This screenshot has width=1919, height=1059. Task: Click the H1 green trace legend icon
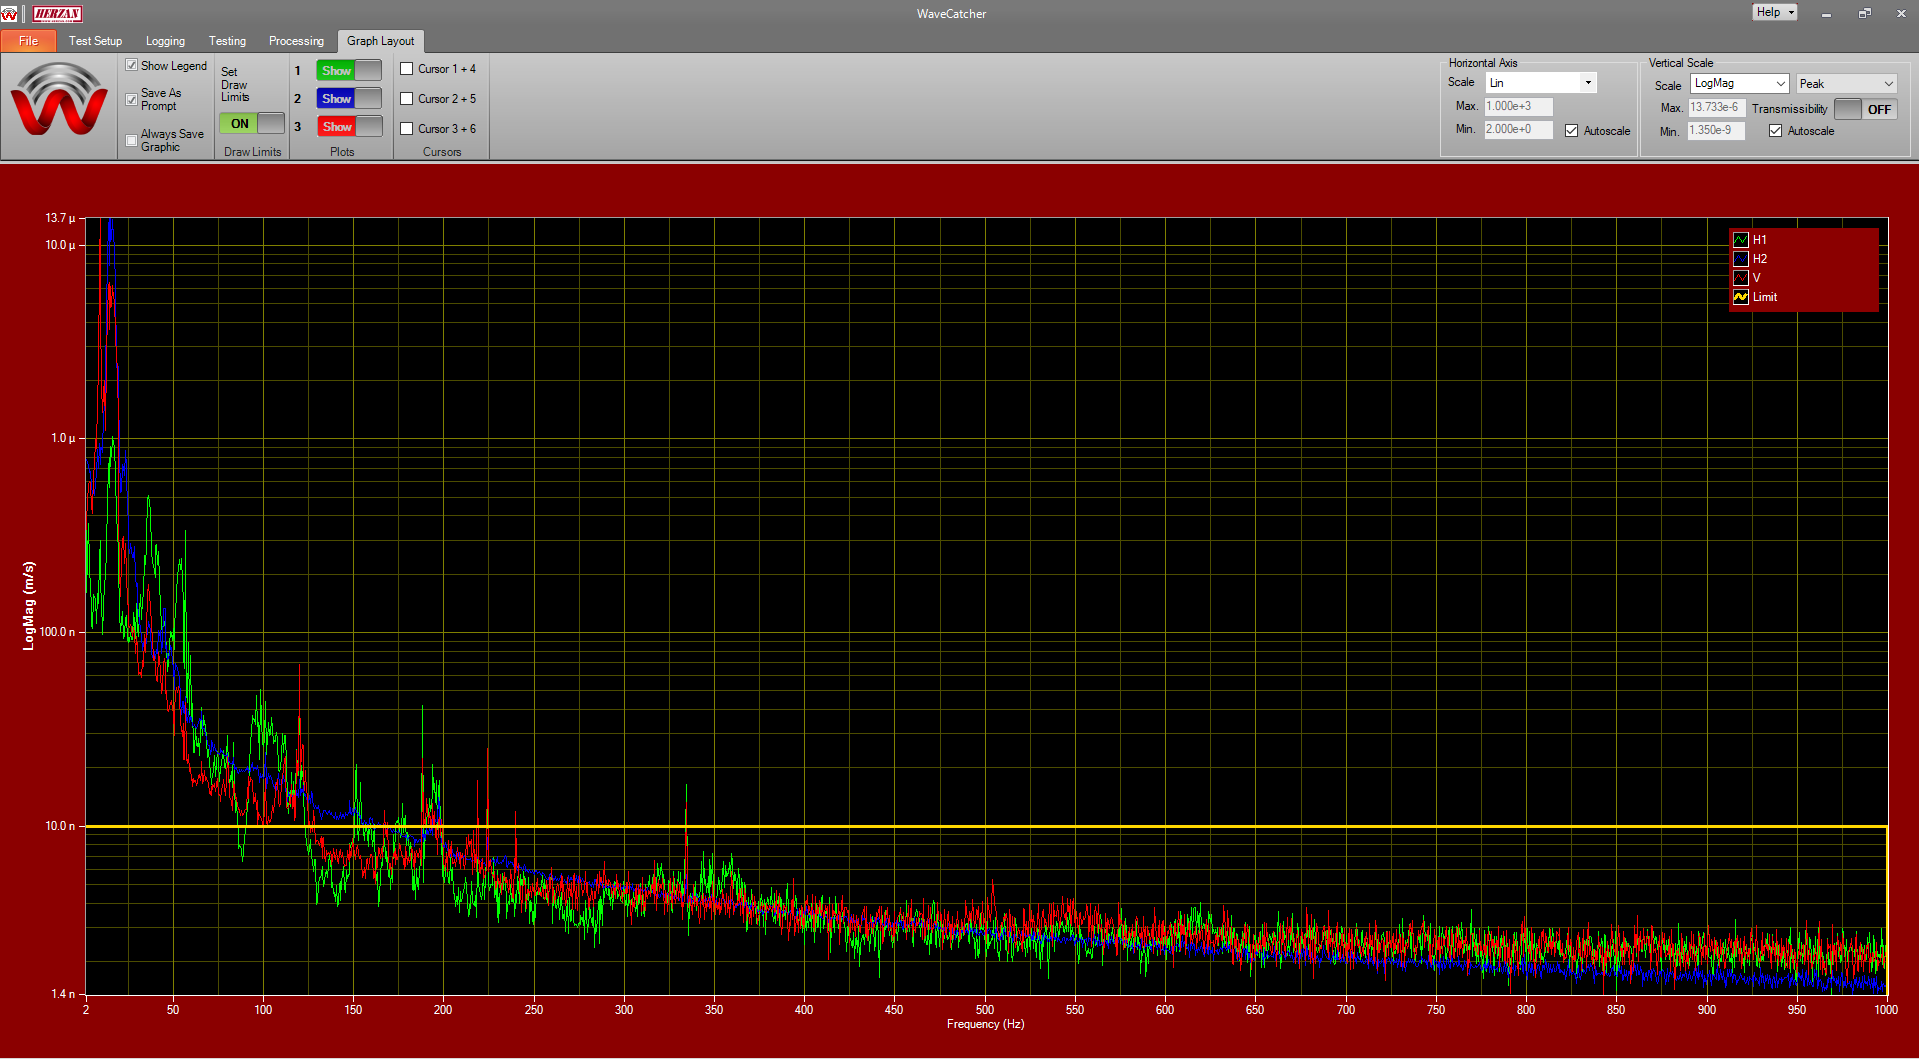coord(1741,240)
